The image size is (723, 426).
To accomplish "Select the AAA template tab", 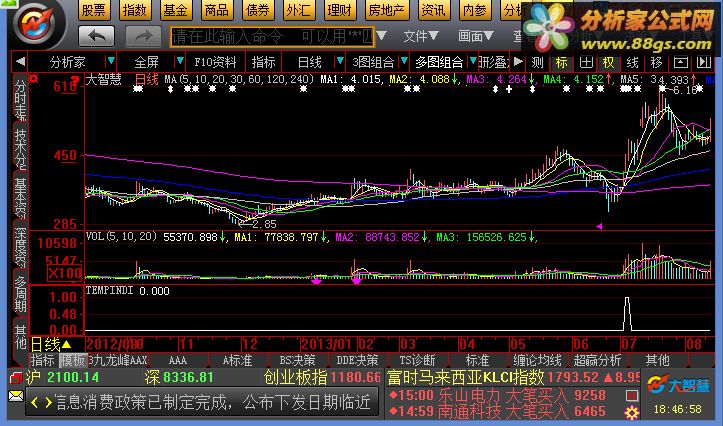I will [178, 360].
